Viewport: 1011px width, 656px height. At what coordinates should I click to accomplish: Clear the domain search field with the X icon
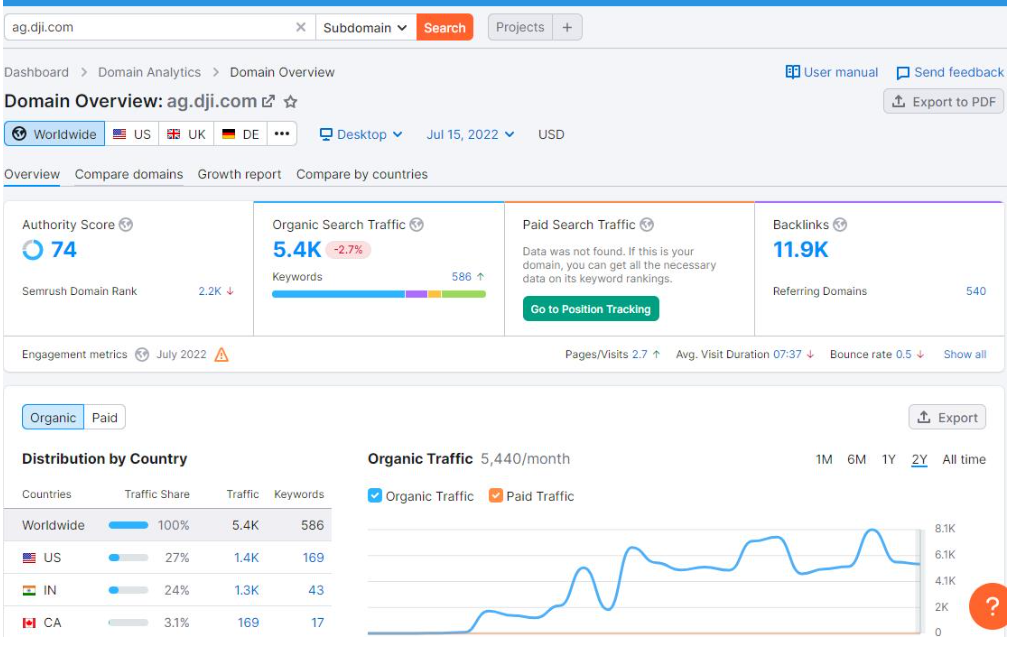300,27
